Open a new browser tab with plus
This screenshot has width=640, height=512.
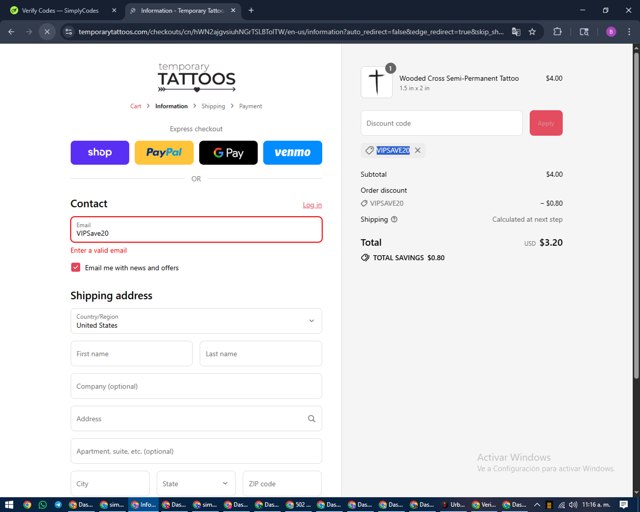(x=251, y=11)
